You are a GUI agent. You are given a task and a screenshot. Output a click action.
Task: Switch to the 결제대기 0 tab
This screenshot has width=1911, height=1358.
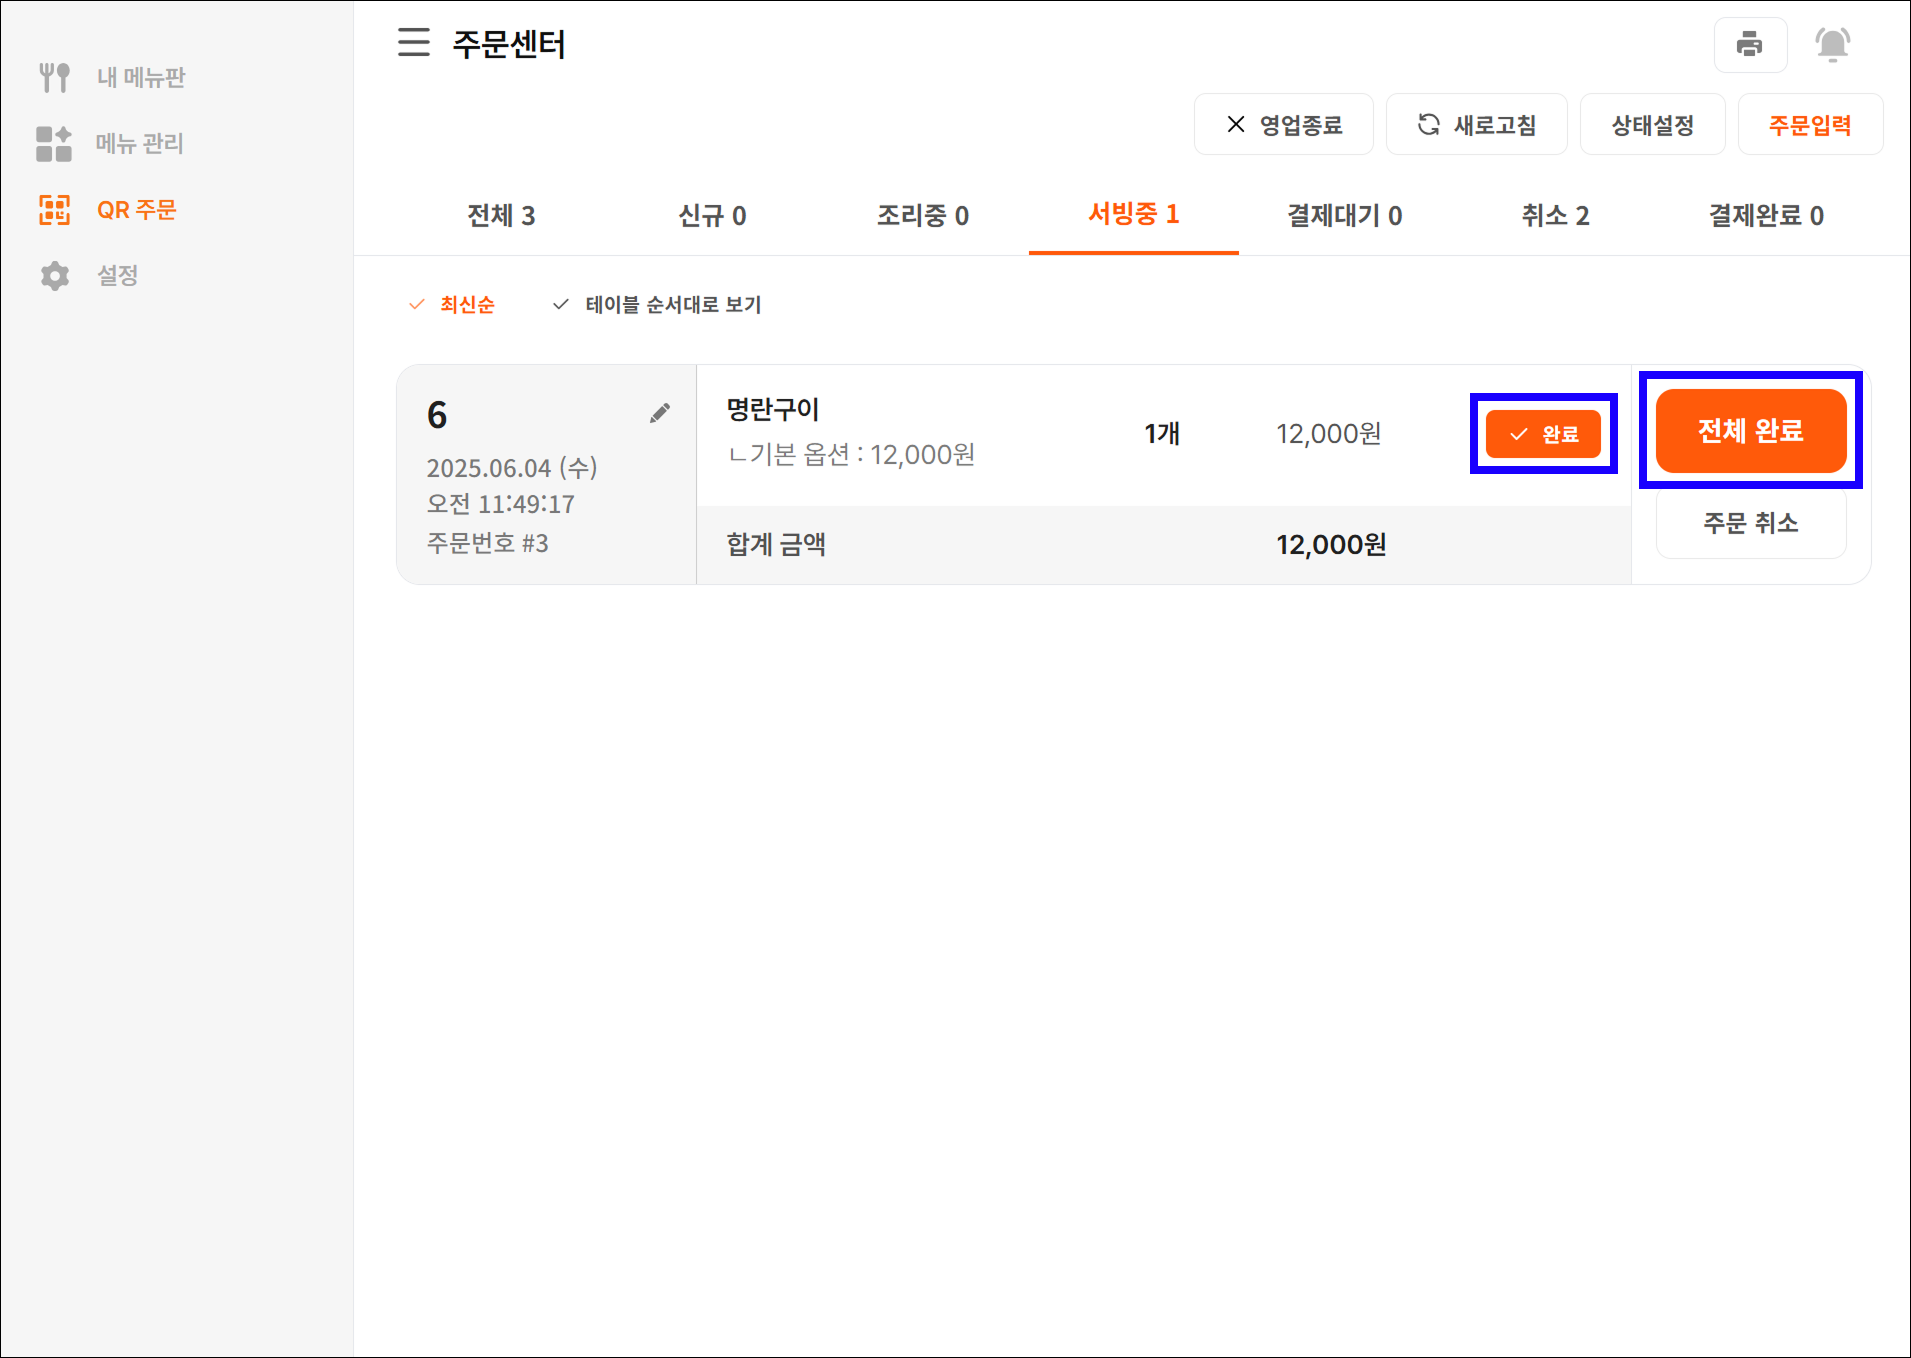(x=1345, y=215)
